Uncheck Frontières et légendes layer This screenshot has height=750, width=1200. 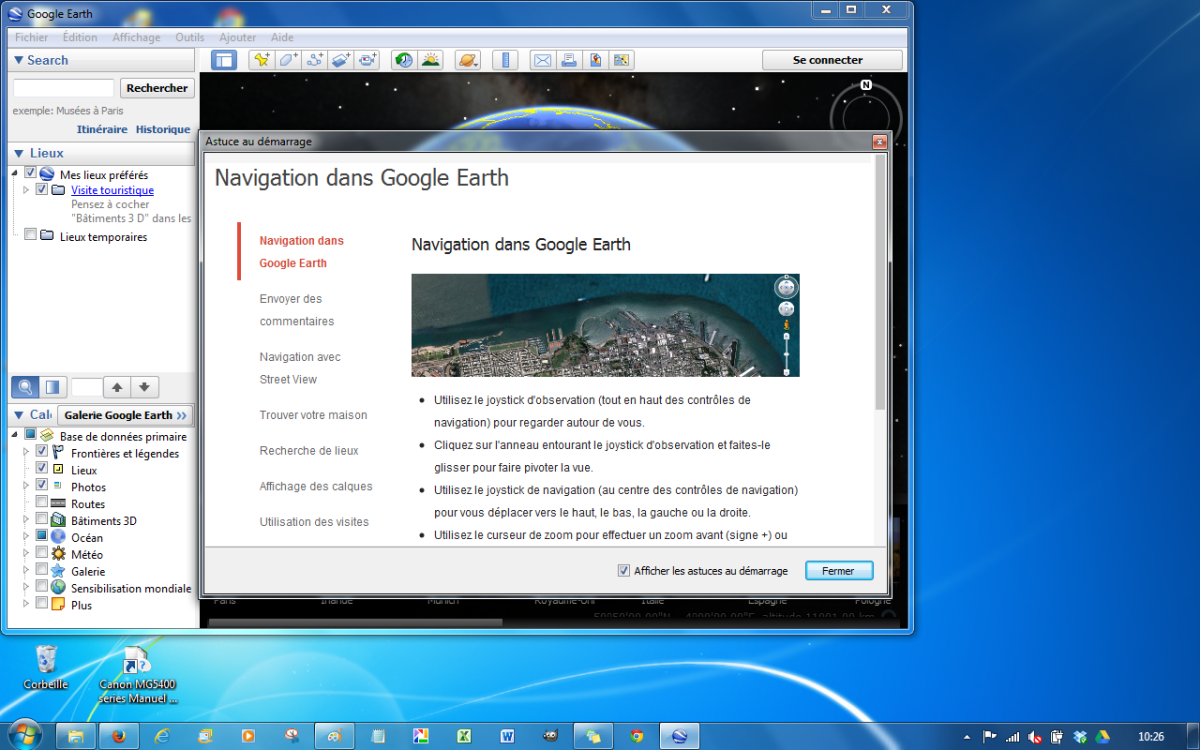pyautogui.click(x=42, y=452)
